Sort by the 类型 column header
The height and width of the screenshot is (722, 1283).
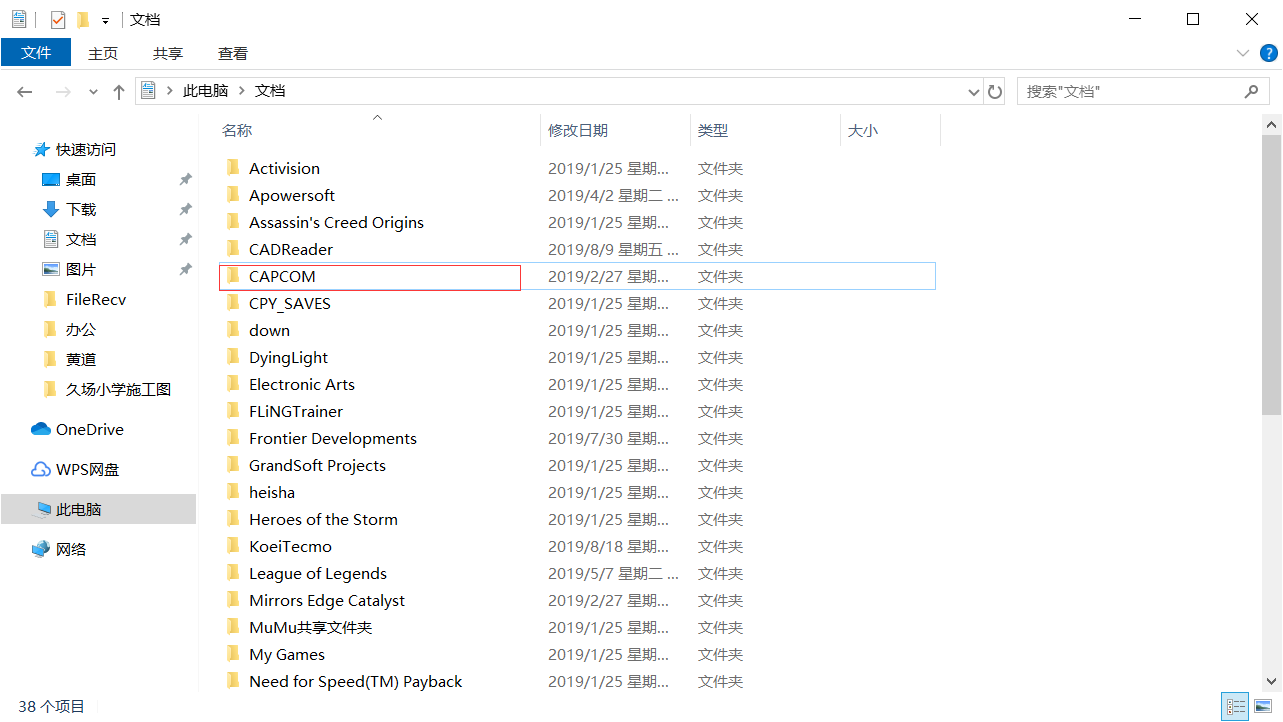pos(713,130)
